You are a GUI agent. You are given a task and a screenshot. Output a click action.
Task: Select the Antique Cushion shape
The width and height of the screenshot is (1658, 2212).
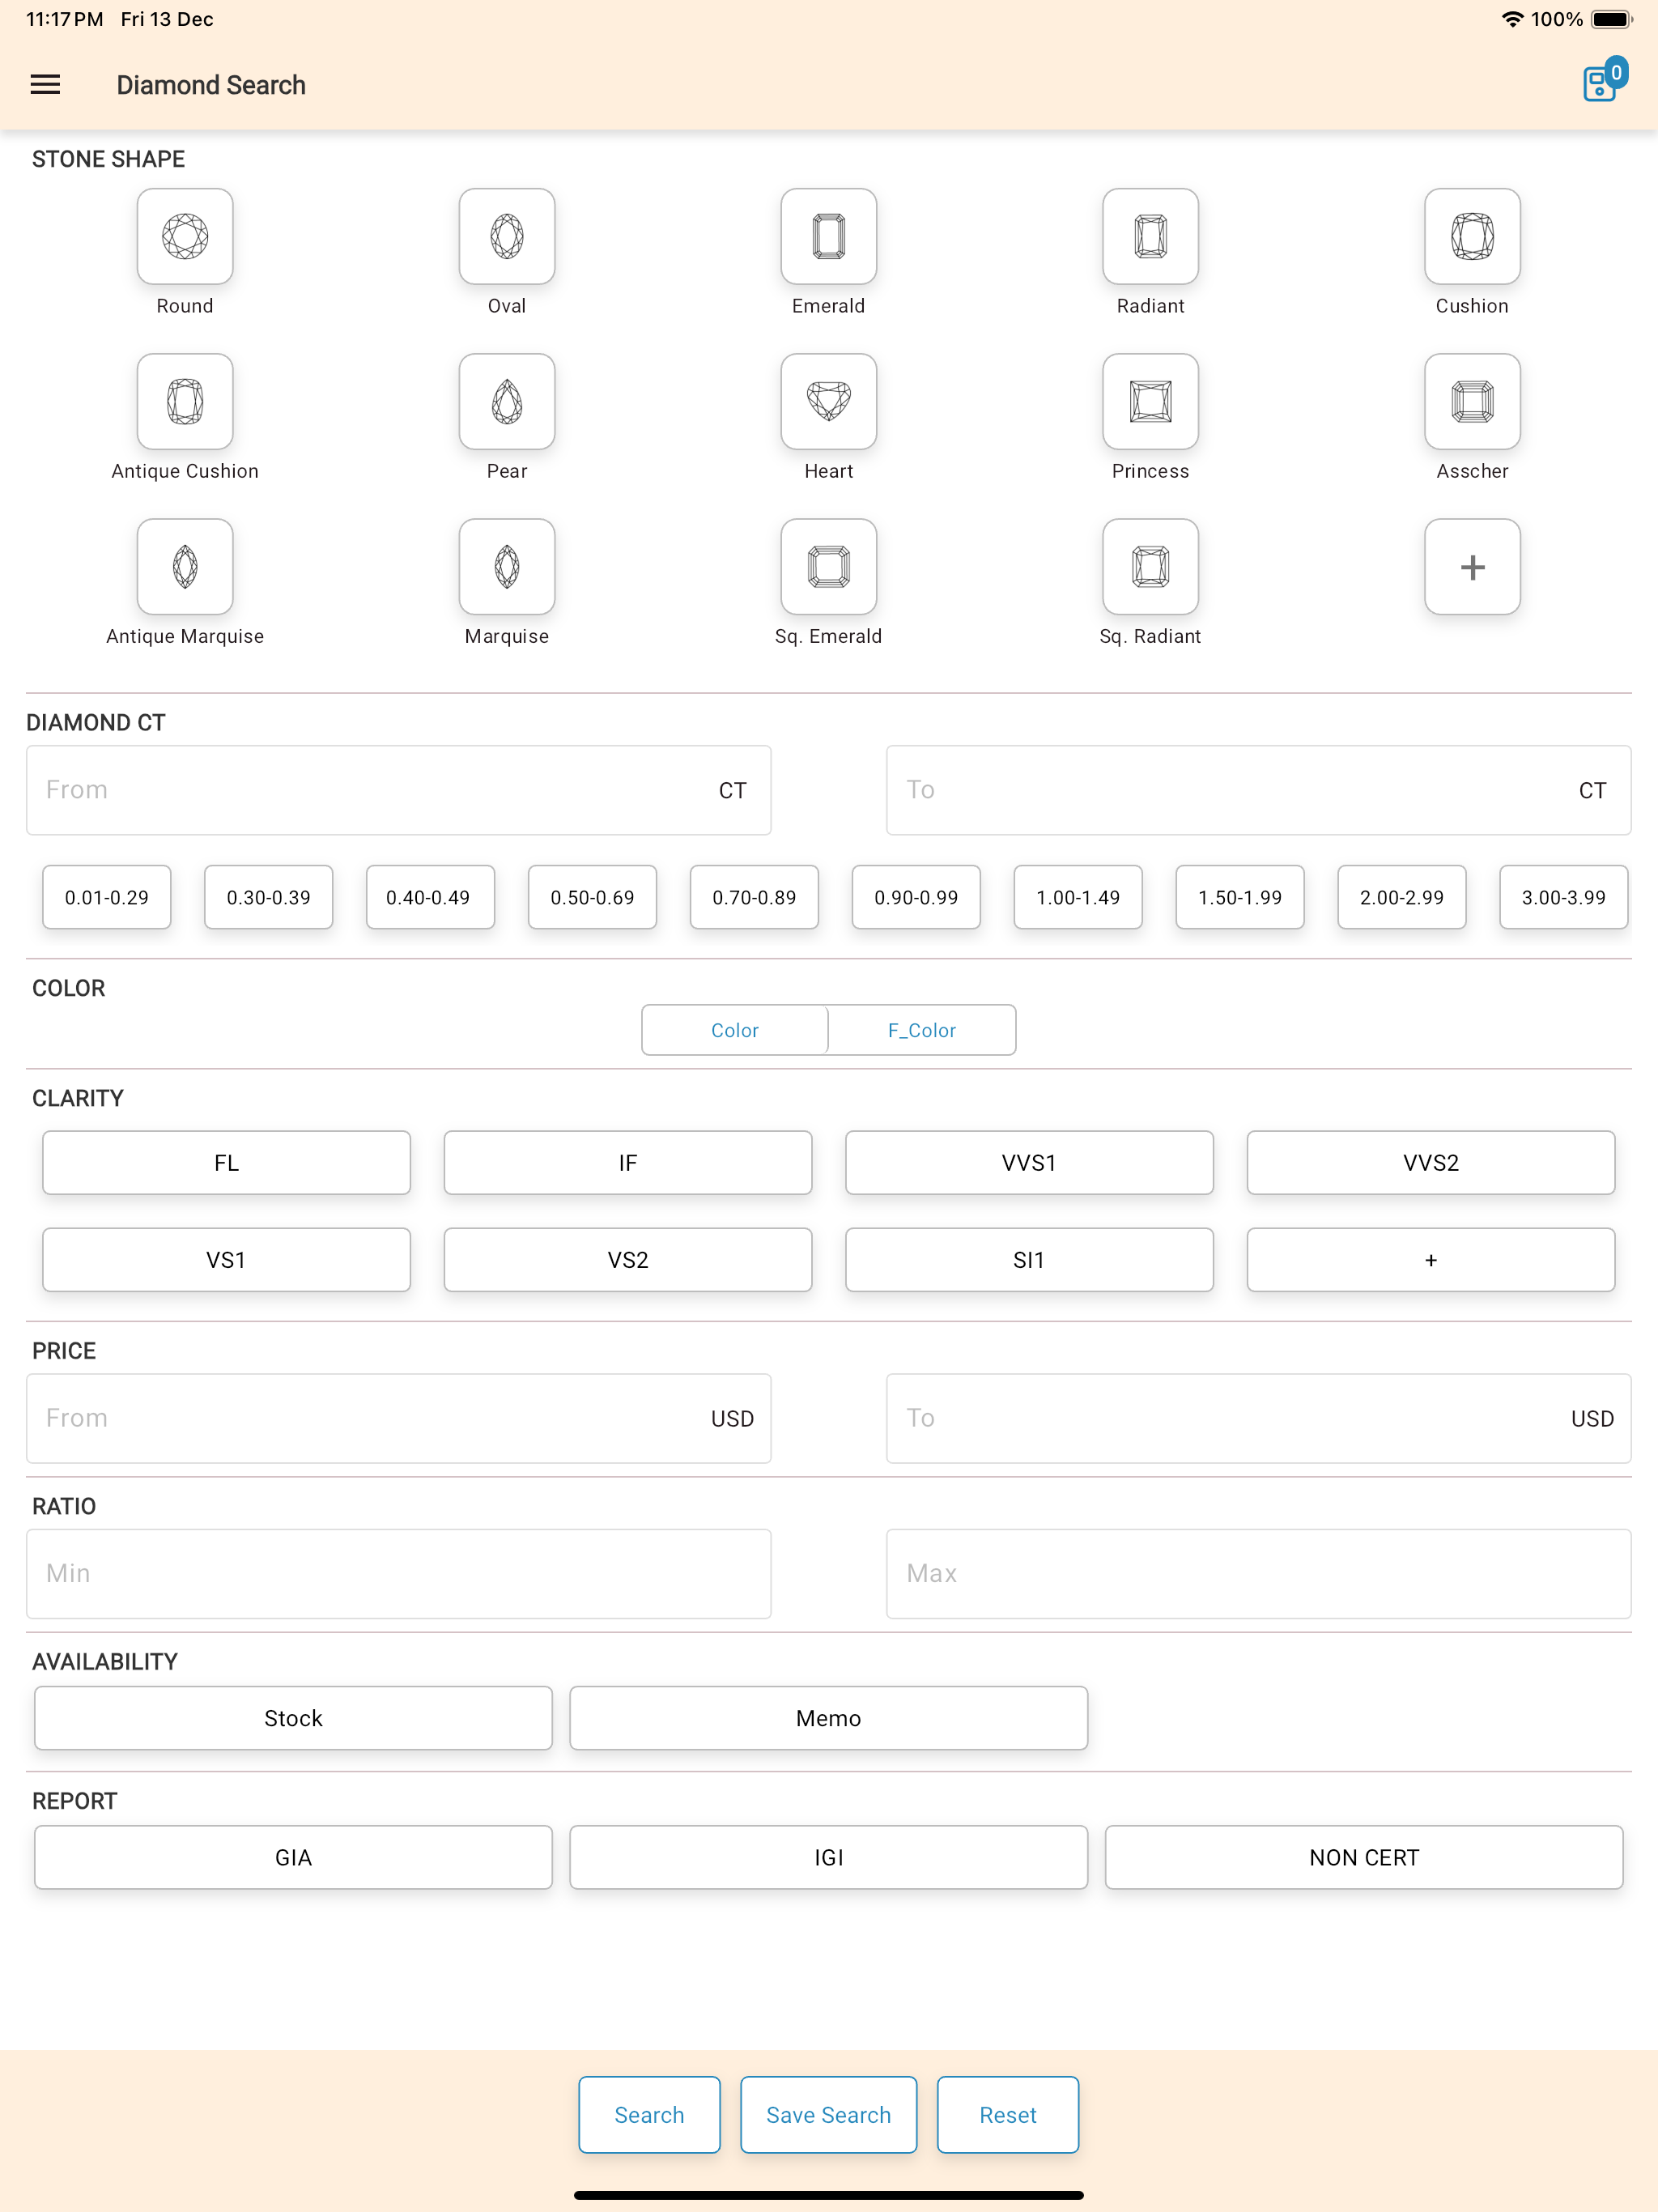(185, 402)
